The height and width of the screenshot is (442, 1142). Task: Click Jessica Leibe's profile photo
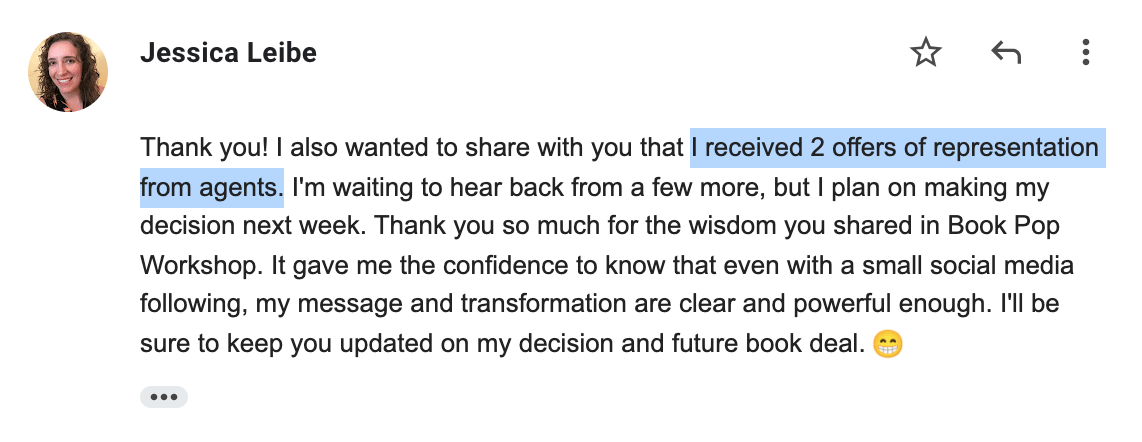click(68, 71)
